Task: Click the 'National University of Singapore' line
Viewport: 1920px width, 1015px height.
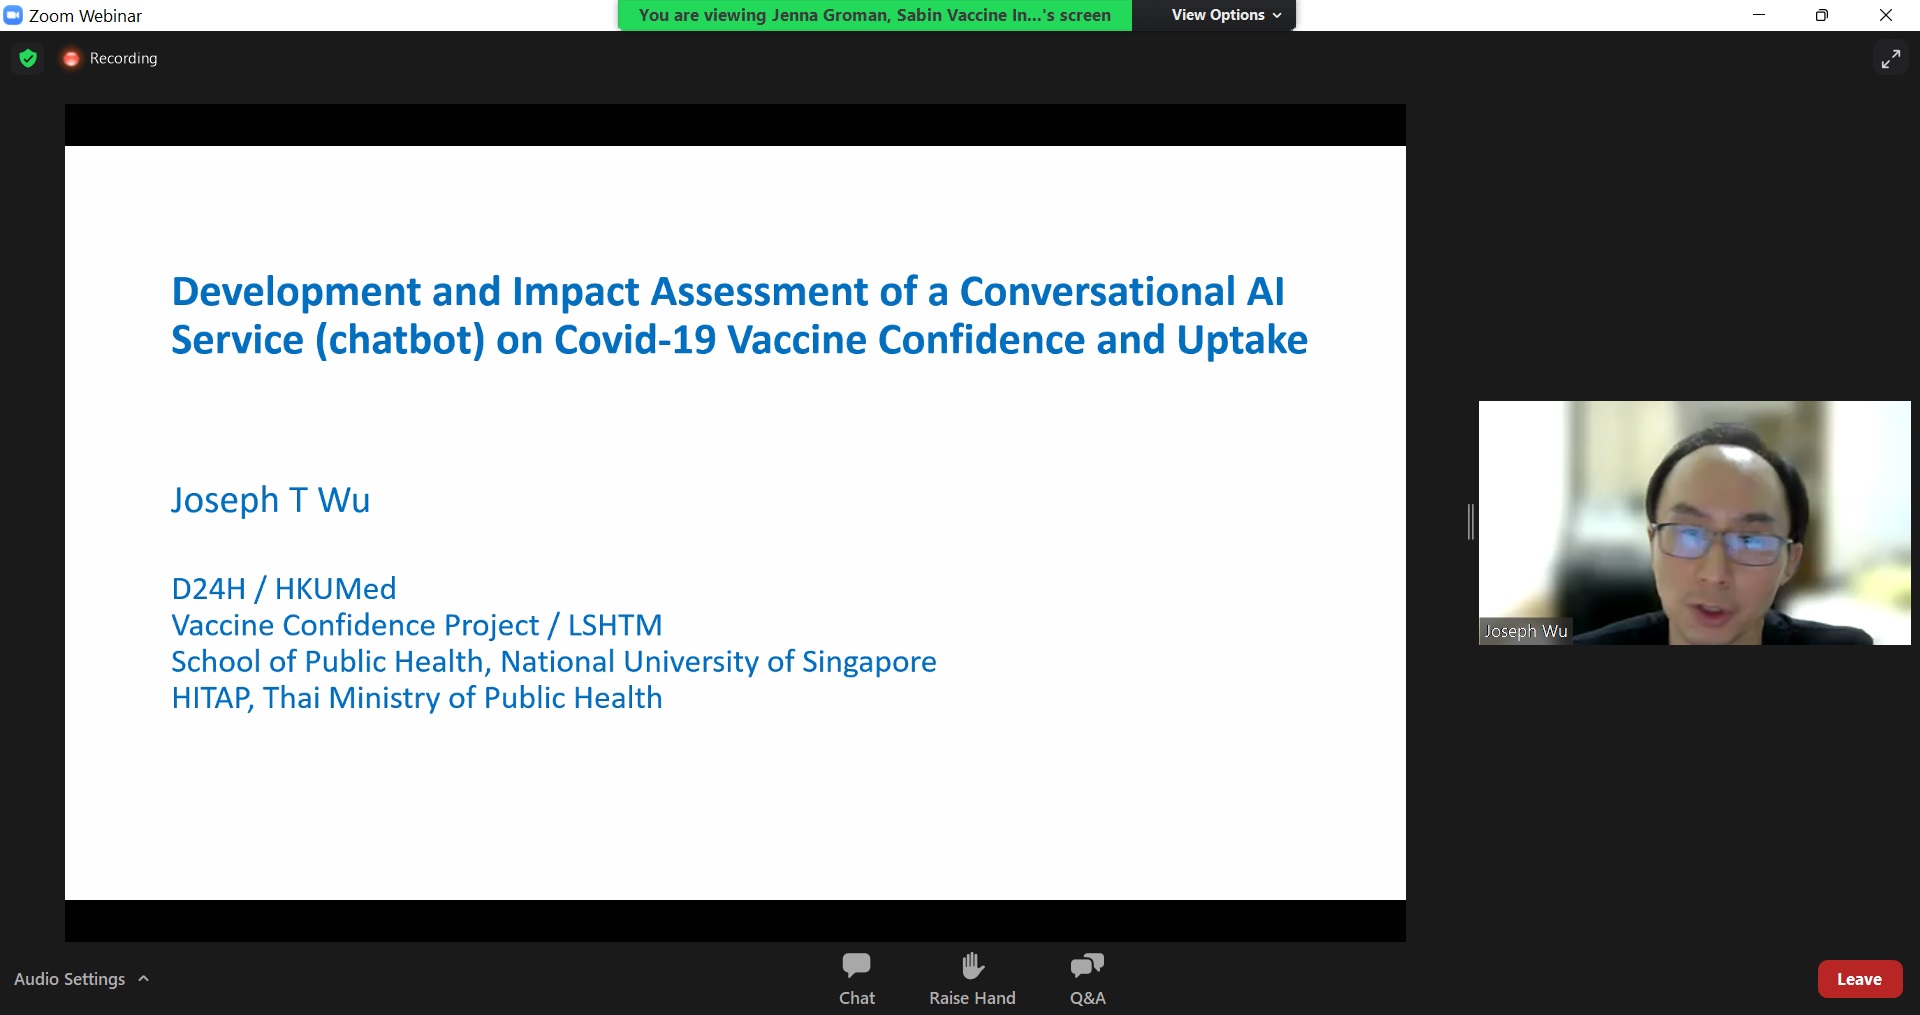Action: point(554,661)
